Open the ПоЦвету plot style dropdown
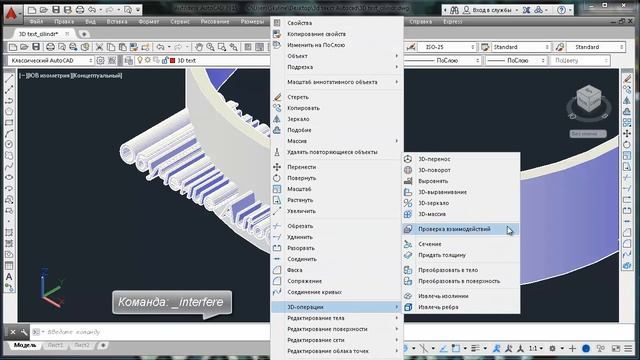 [x=580, y=60]
